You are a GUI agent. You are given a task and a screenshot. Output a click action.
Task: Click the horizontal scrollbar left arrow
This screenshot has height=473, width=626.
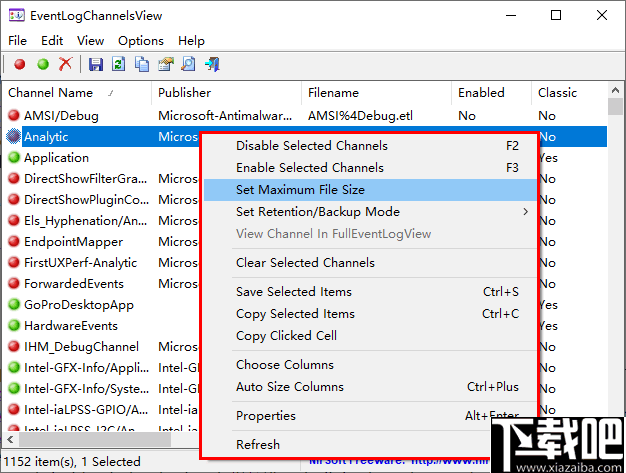tap(10, 440)
